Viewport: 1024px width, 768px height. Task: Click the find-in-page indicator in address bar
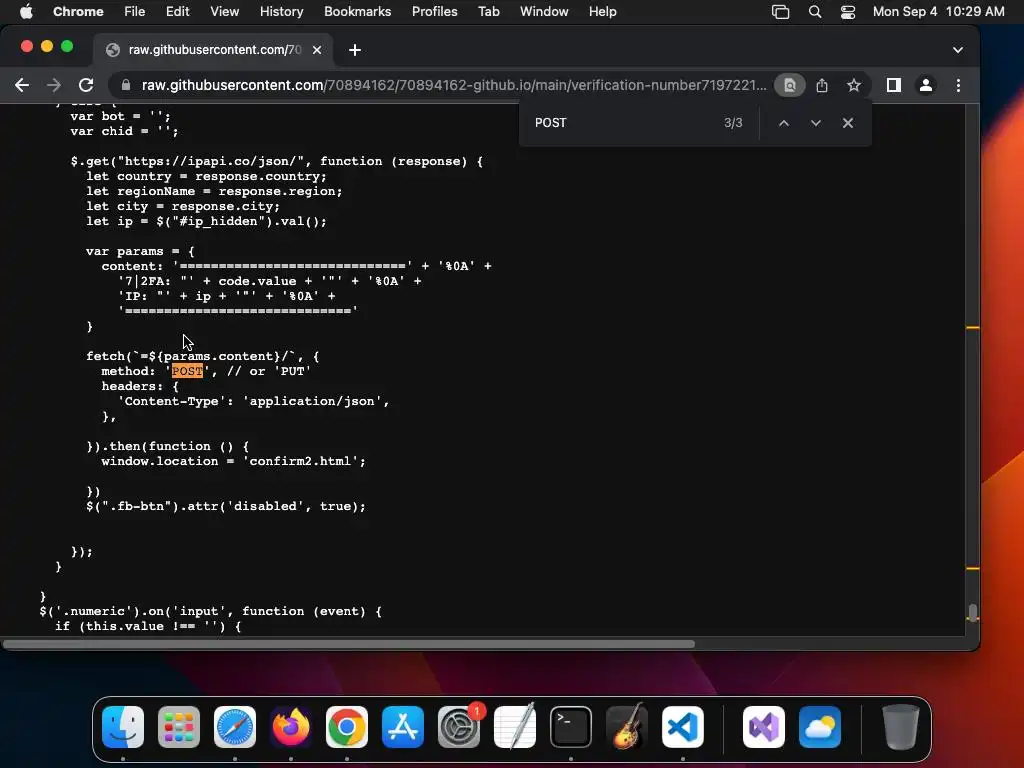pos(790,86)
